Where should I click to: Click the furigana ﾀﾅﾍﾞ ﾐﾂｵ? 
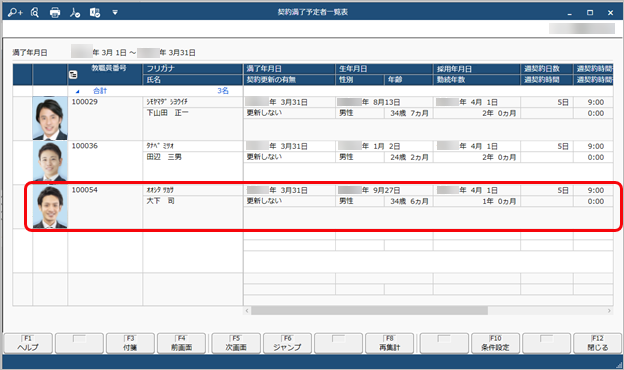[x=160, y=146]
